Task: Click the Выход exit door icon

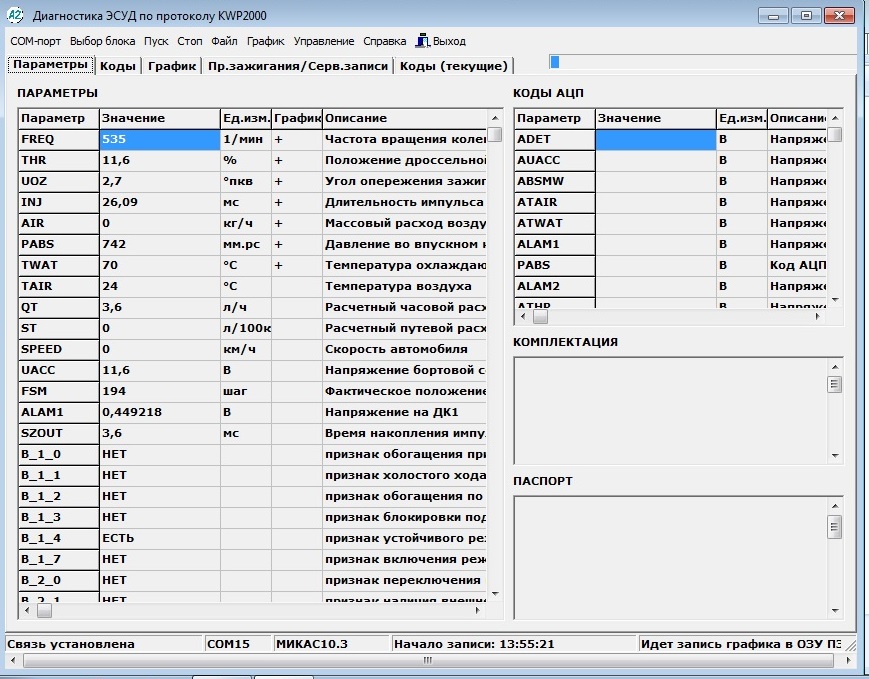Action: [422, 41]
